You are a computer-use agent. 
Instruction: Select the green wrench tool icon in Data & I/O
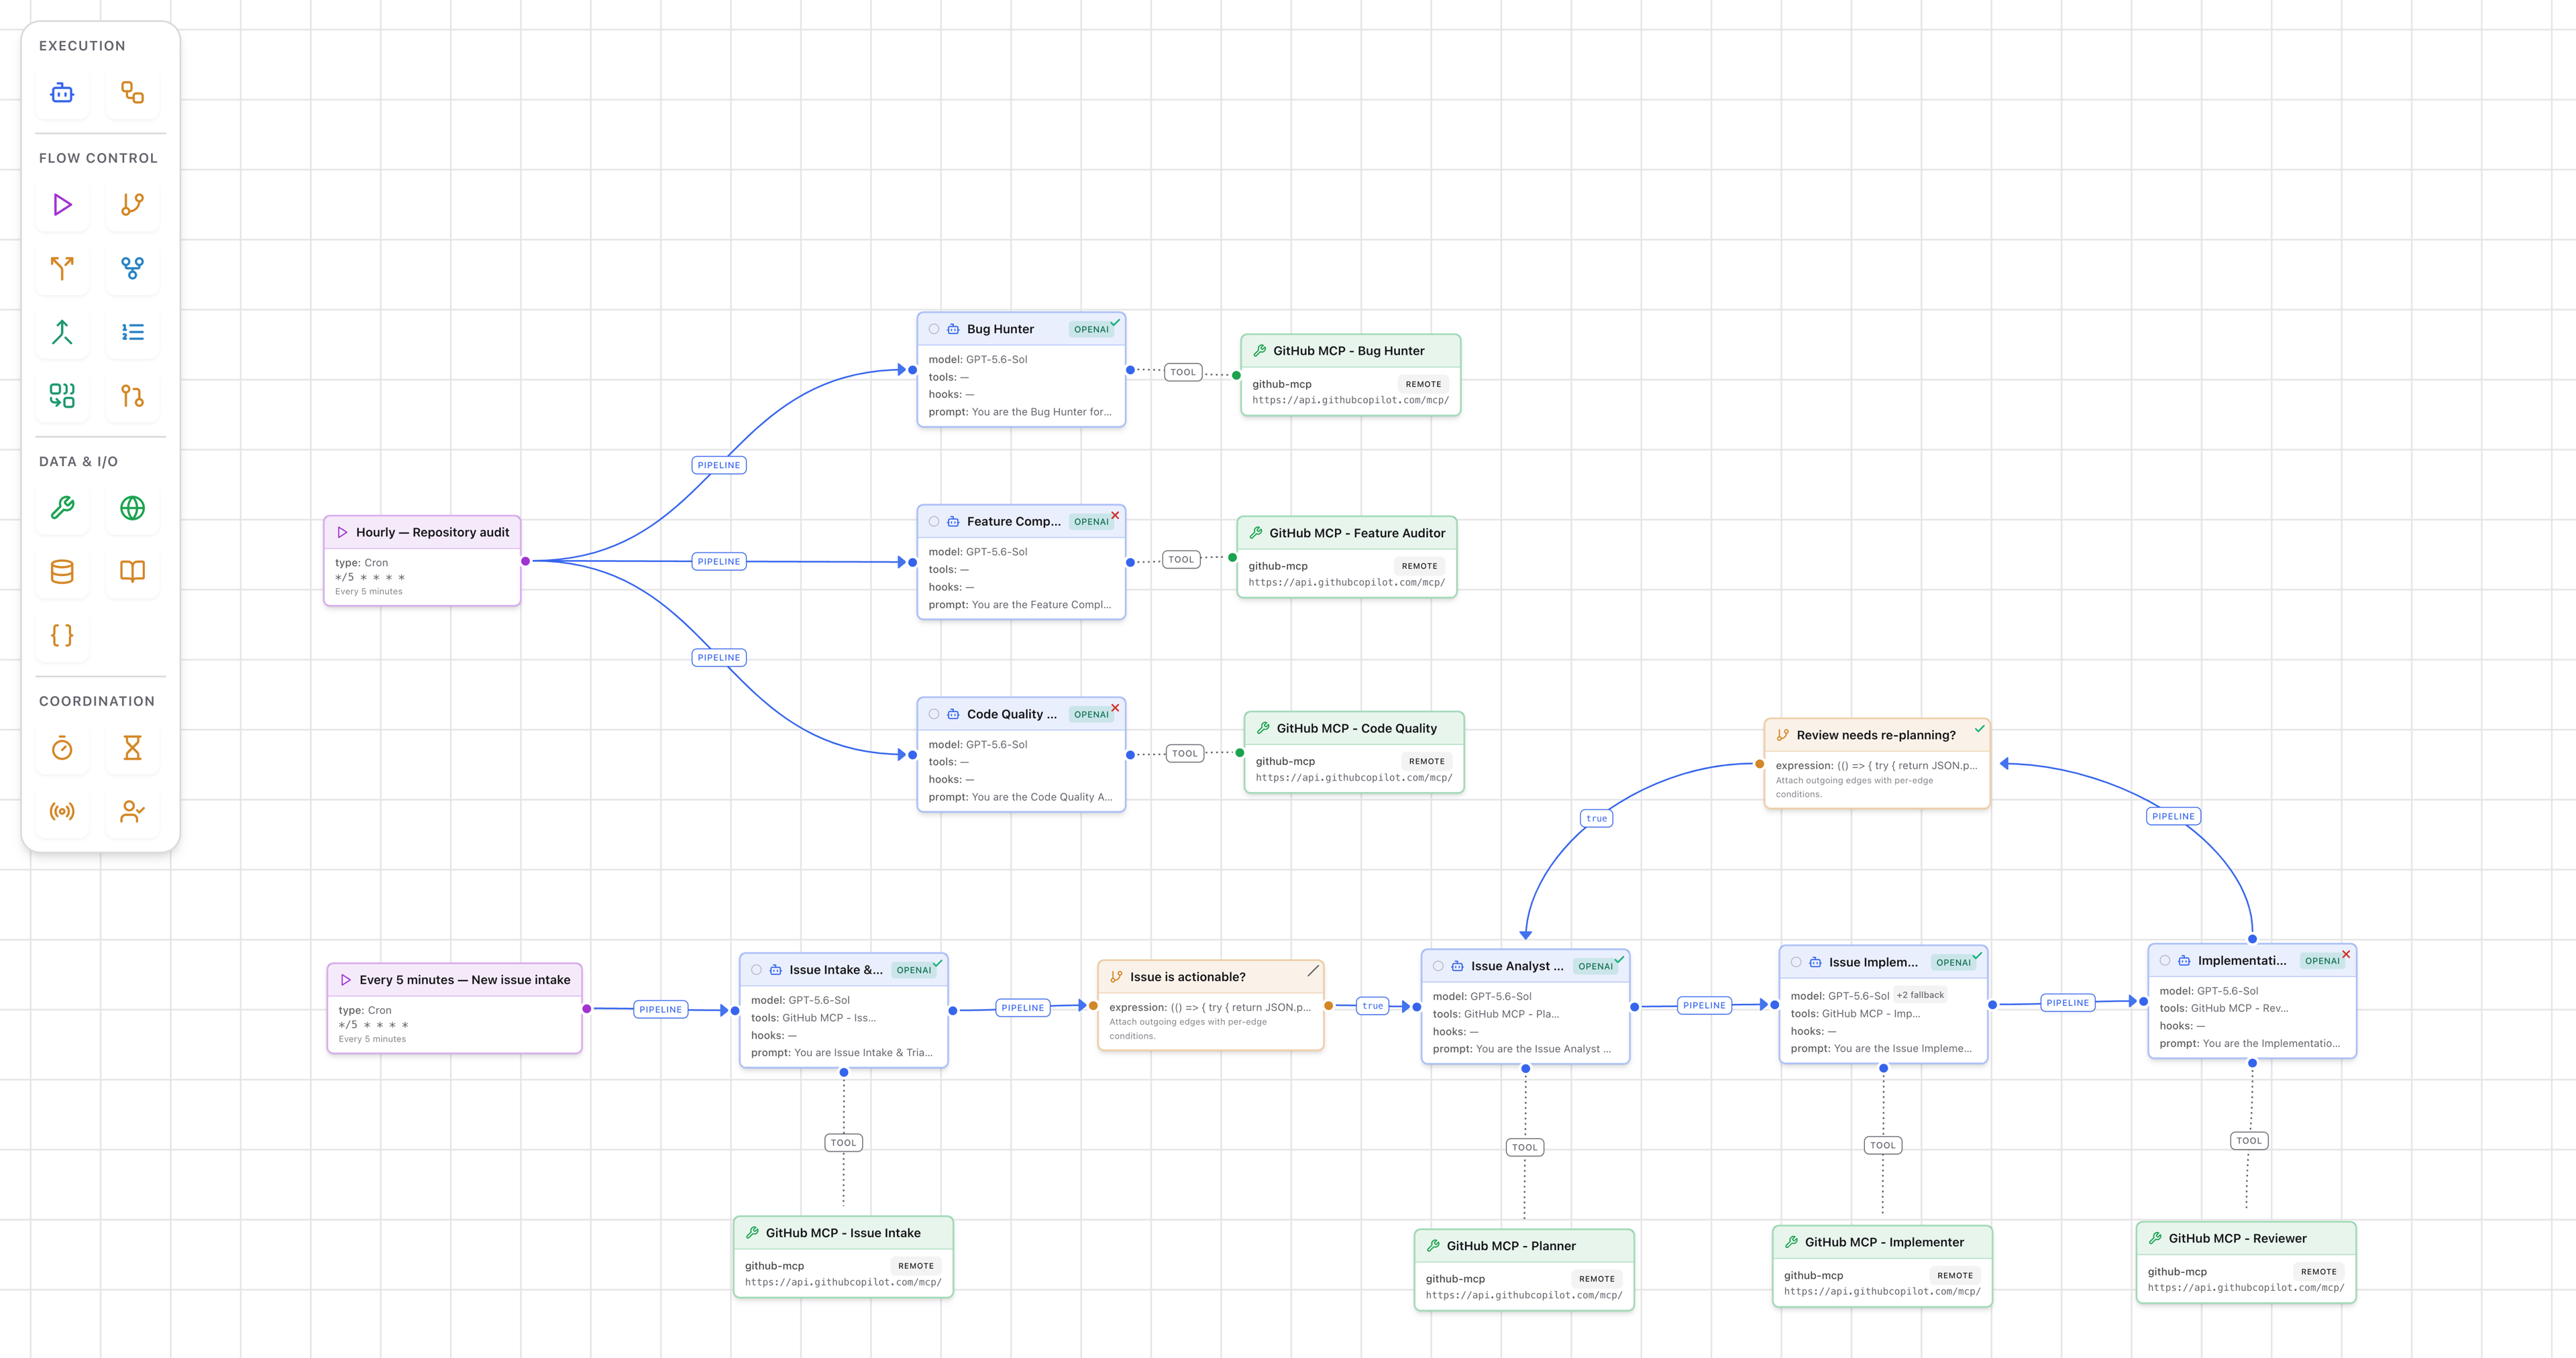click(x=62, y=508)
